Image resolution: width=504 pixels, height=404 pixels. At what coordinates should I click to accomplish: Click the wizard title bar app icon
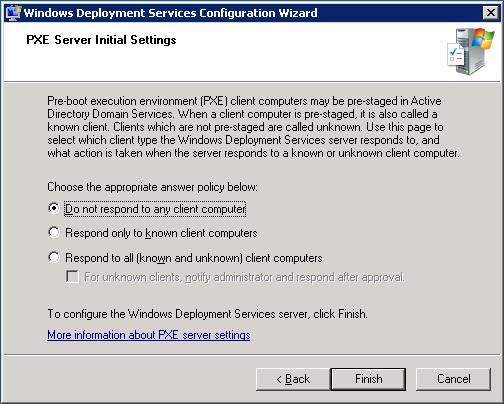[13, 13]
